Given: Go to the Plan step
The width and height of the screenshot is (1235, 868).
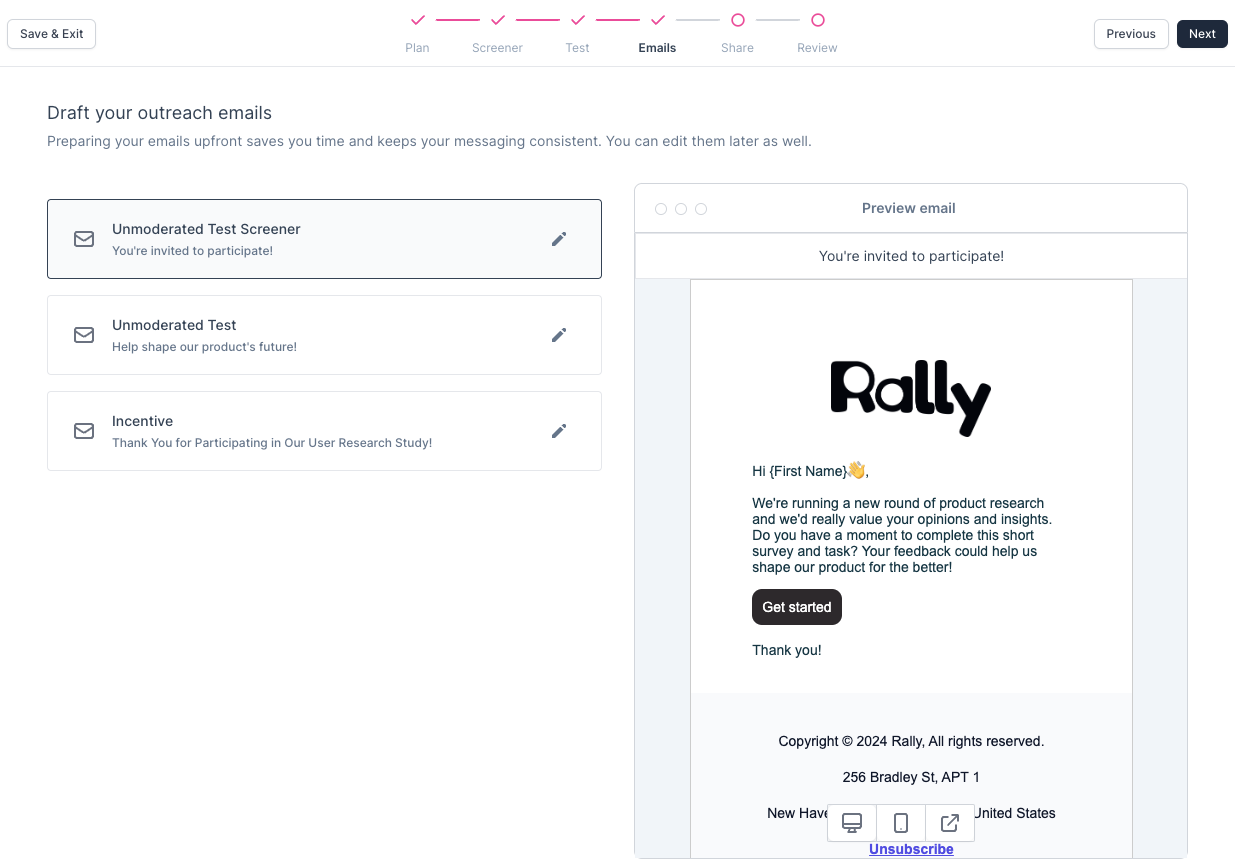Looking at the screenshot, I should (418, 31).
